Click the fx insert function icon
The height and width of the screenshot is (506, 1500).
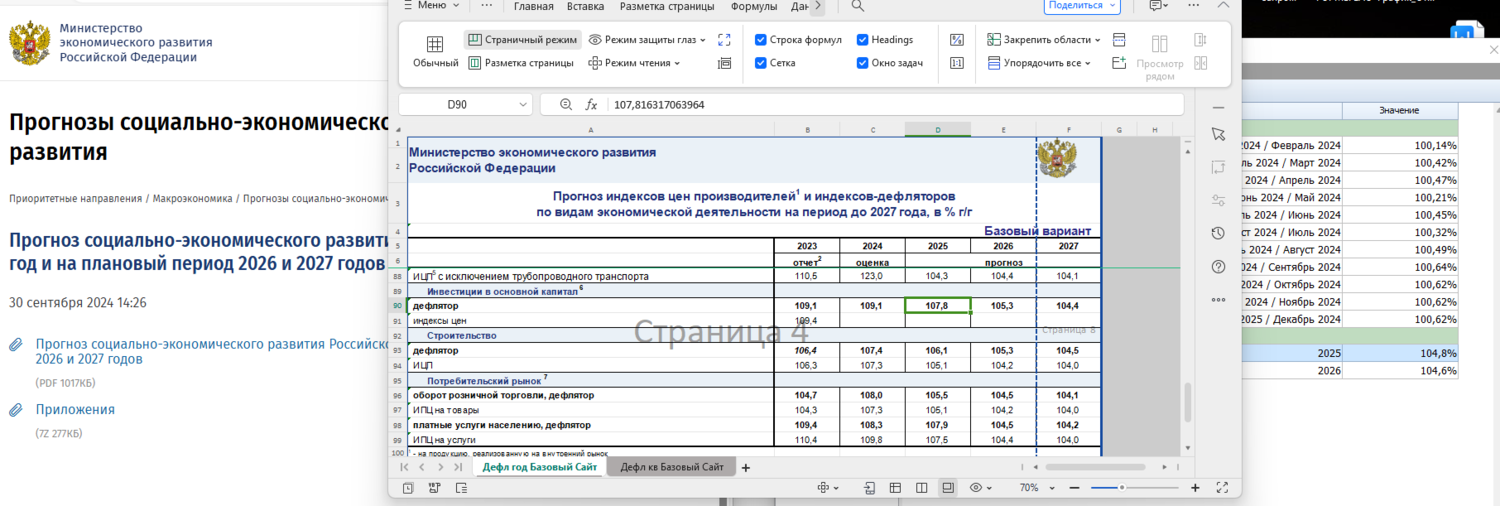point(591,104)
